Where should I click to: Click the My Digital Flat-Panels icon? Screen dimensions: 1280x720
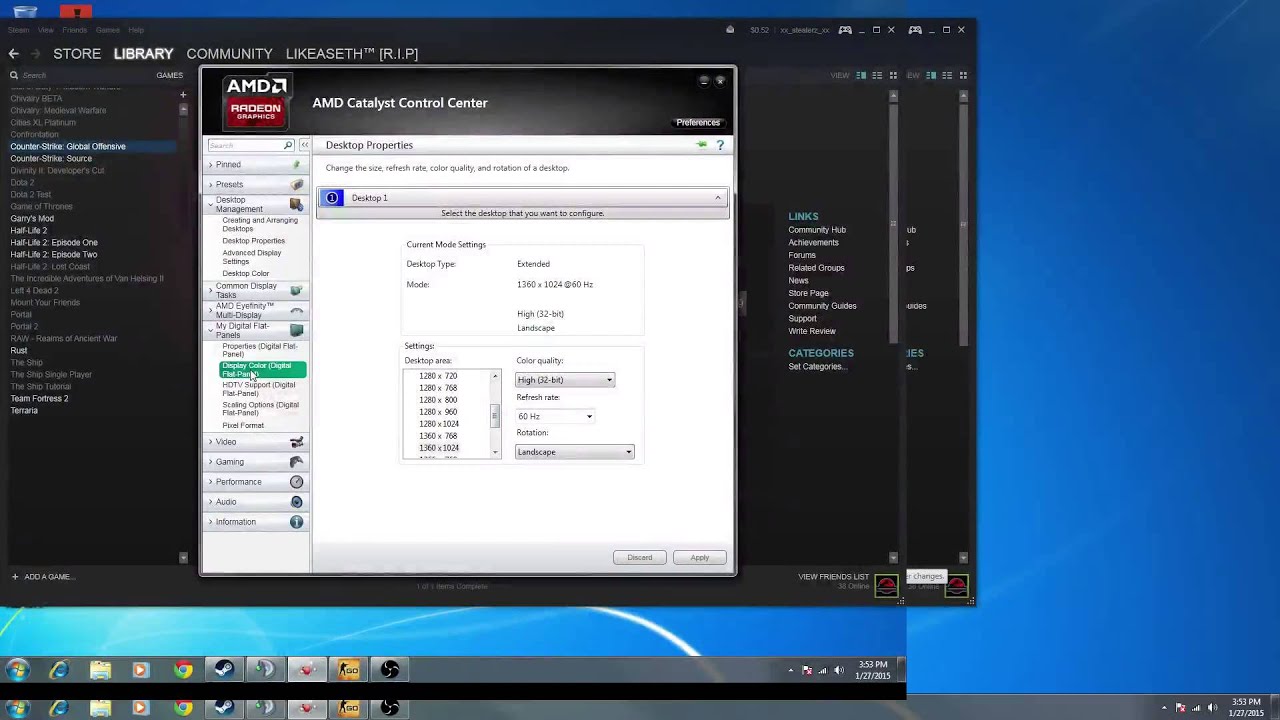(296, 330)
